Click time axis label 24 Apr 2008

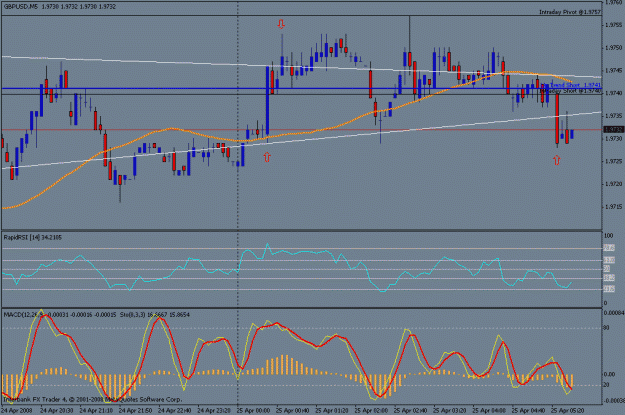pos(17,410)
